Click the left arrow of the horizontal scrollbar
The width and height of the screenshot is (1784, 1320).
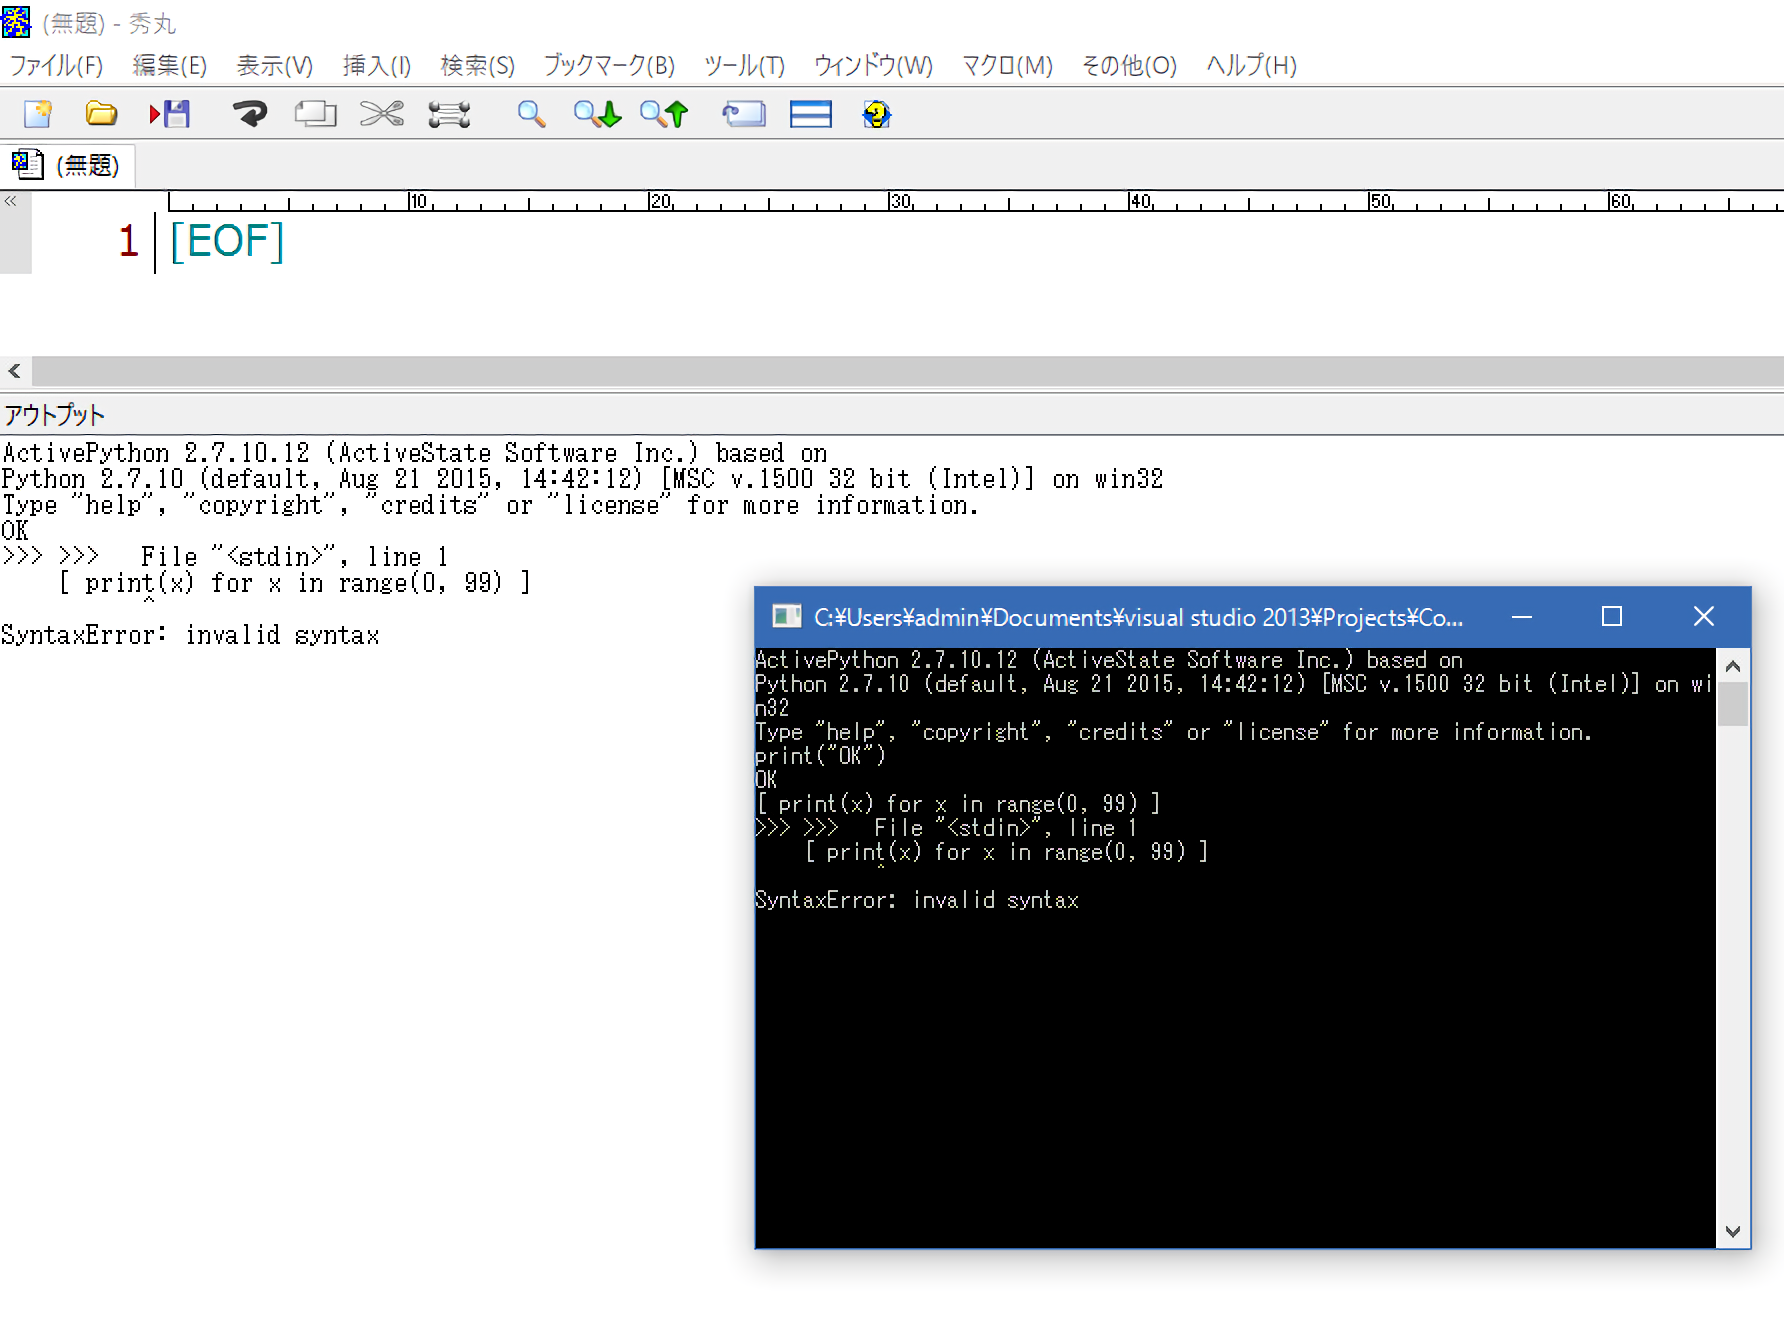[15, 371]
